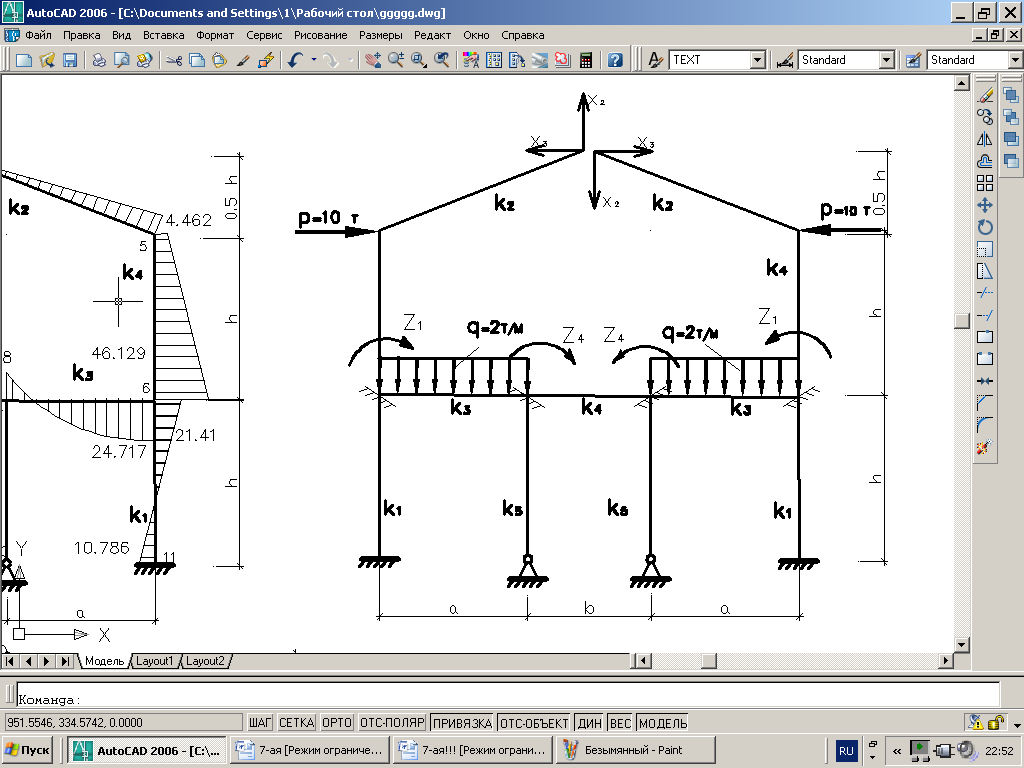Select the Rotate tool
This screenshot has width=1024, height=768.
click(x=985, y=227)
